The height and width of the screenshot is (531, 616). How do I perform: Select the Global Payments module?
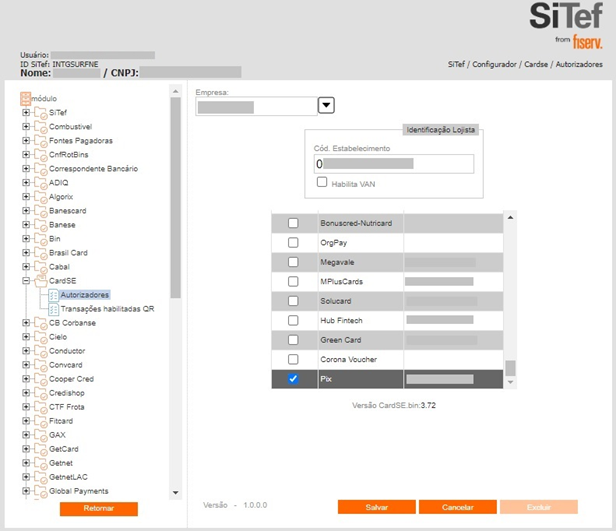tap(78, 491)
